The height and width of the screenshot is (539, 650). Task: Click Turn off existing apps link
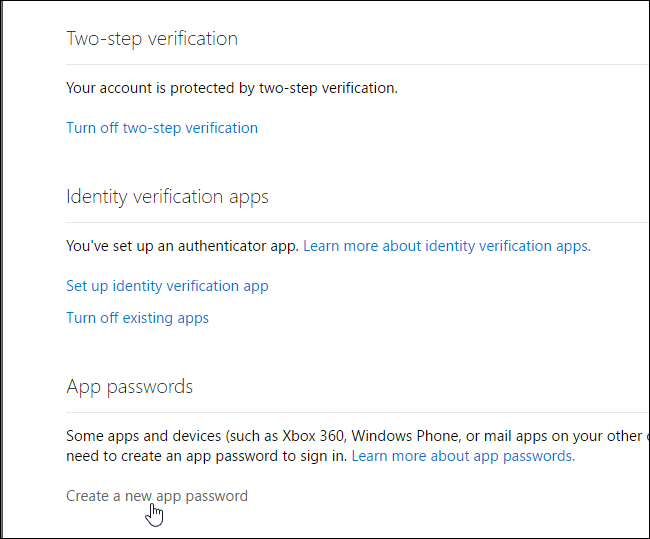[x=137, y=318]
